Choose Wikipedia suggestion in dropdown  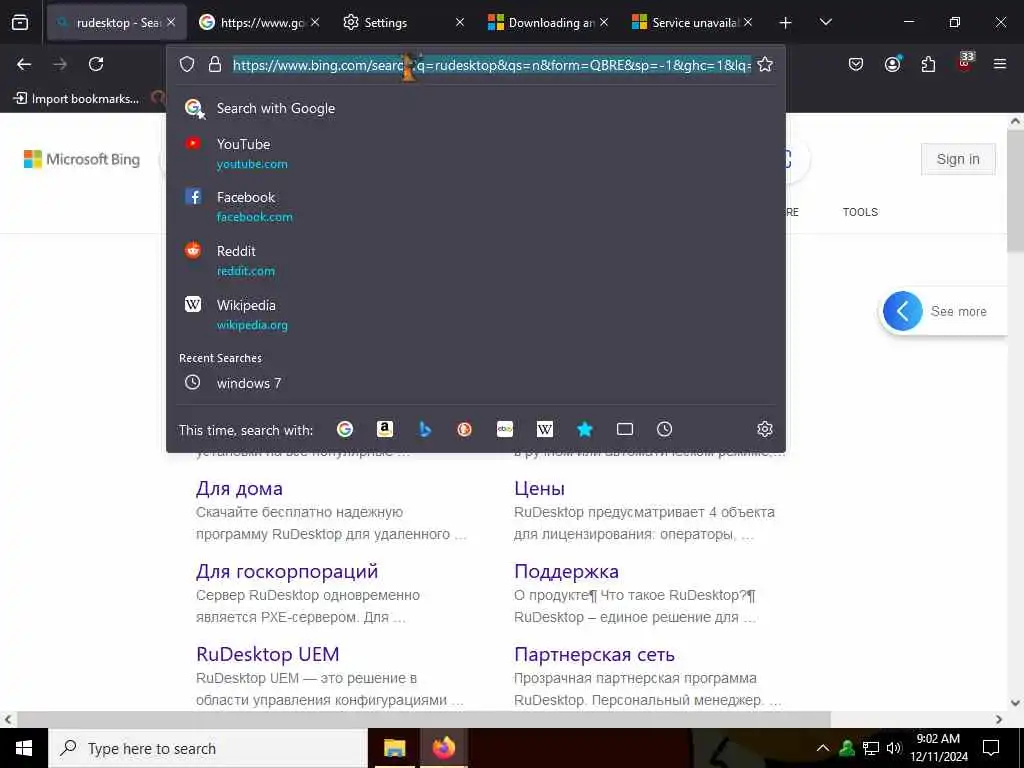point(476,314)
